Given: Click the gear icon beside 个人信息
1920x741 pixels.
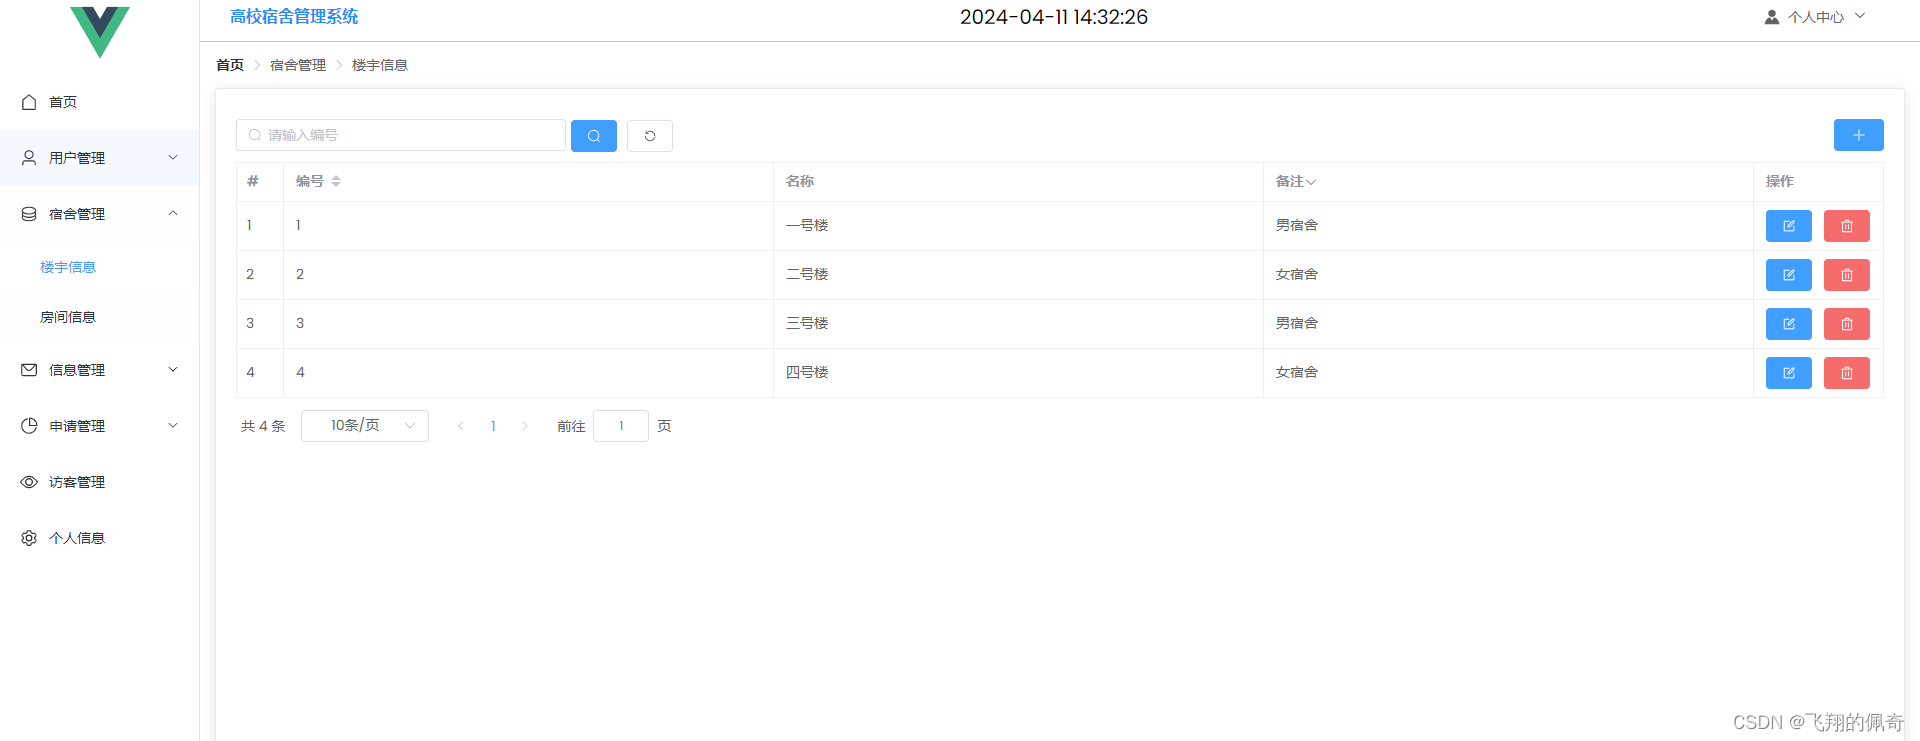Looking at the screenshot, I should click(29, 538).
